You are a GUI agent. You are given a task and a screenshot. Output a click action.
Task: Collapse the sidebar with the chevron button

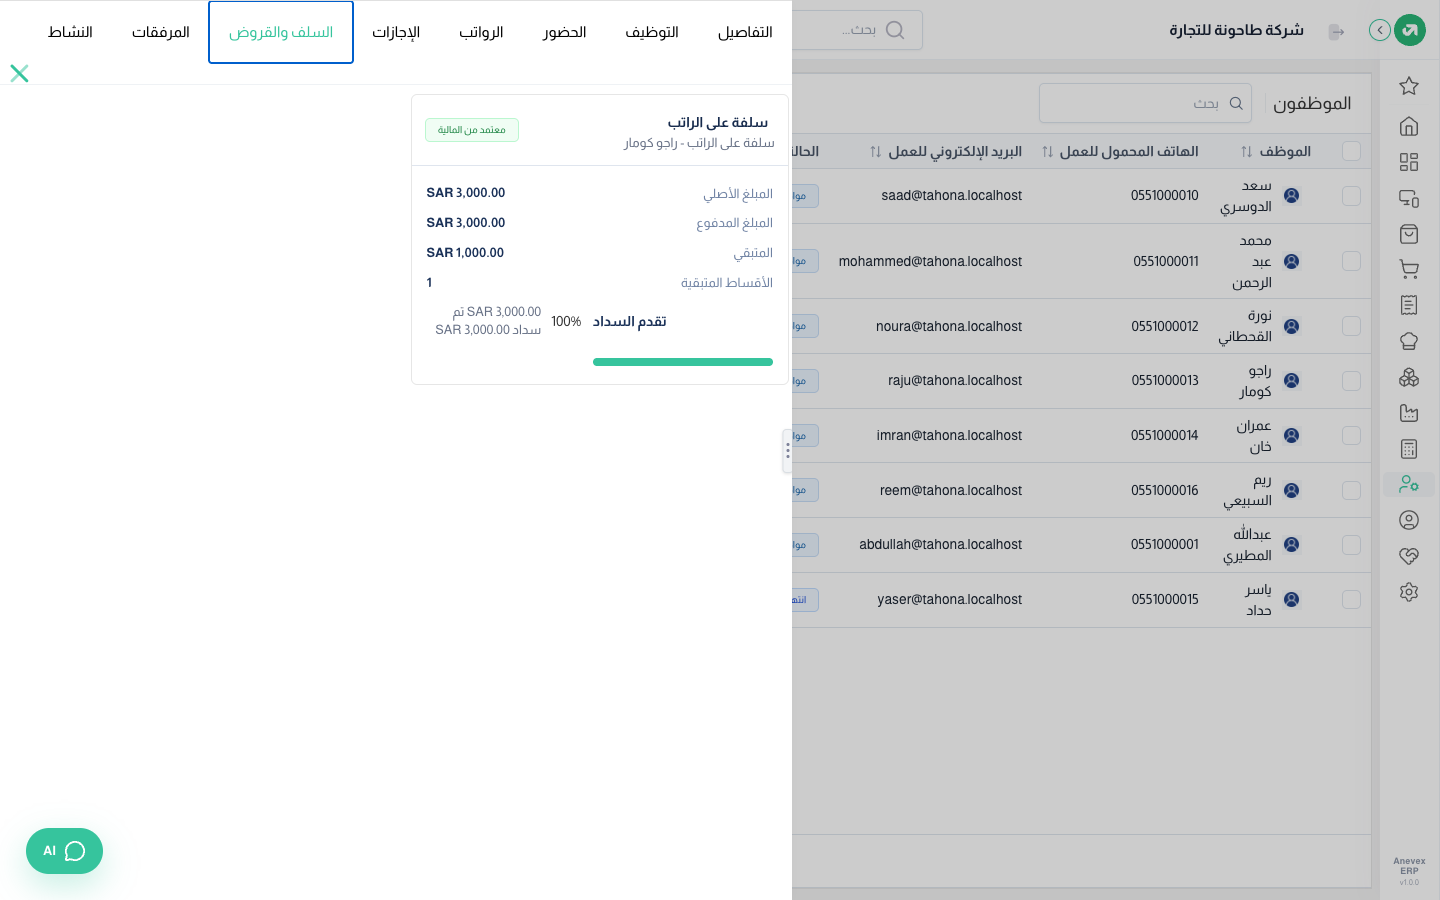[x=1380, y=30]
